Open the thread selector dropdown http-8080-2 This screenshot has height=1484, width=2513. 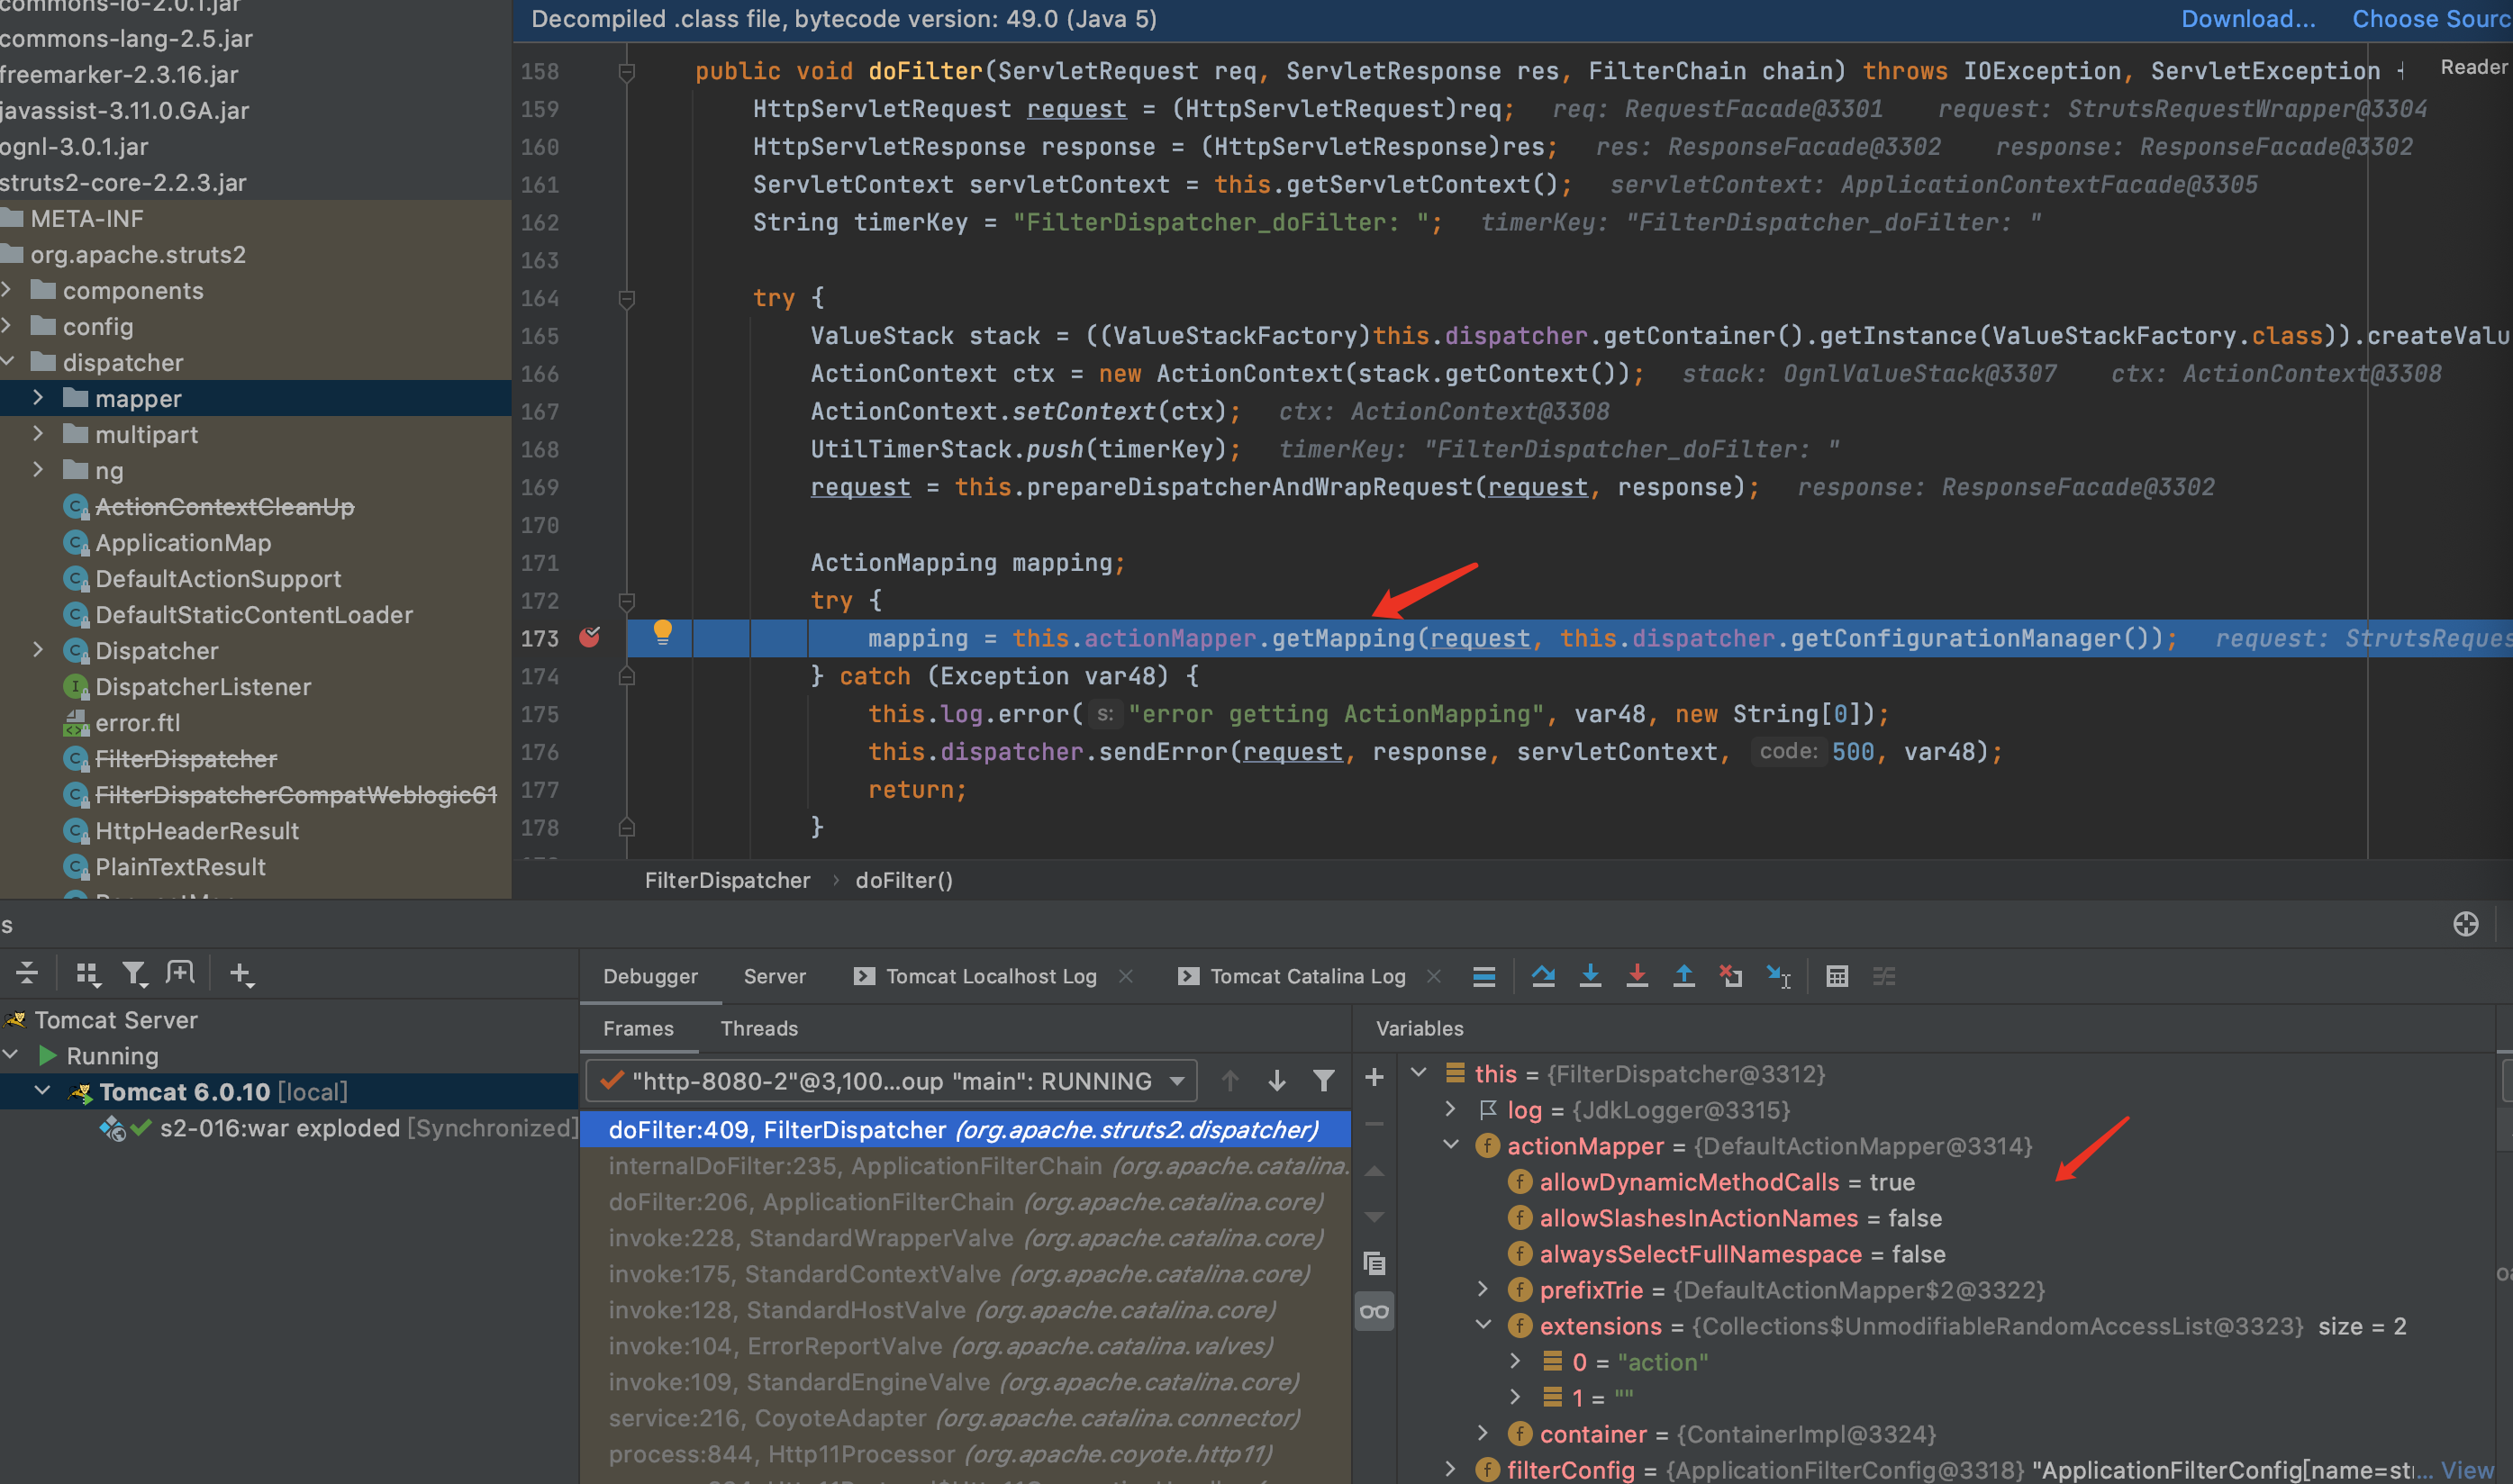891,1081
